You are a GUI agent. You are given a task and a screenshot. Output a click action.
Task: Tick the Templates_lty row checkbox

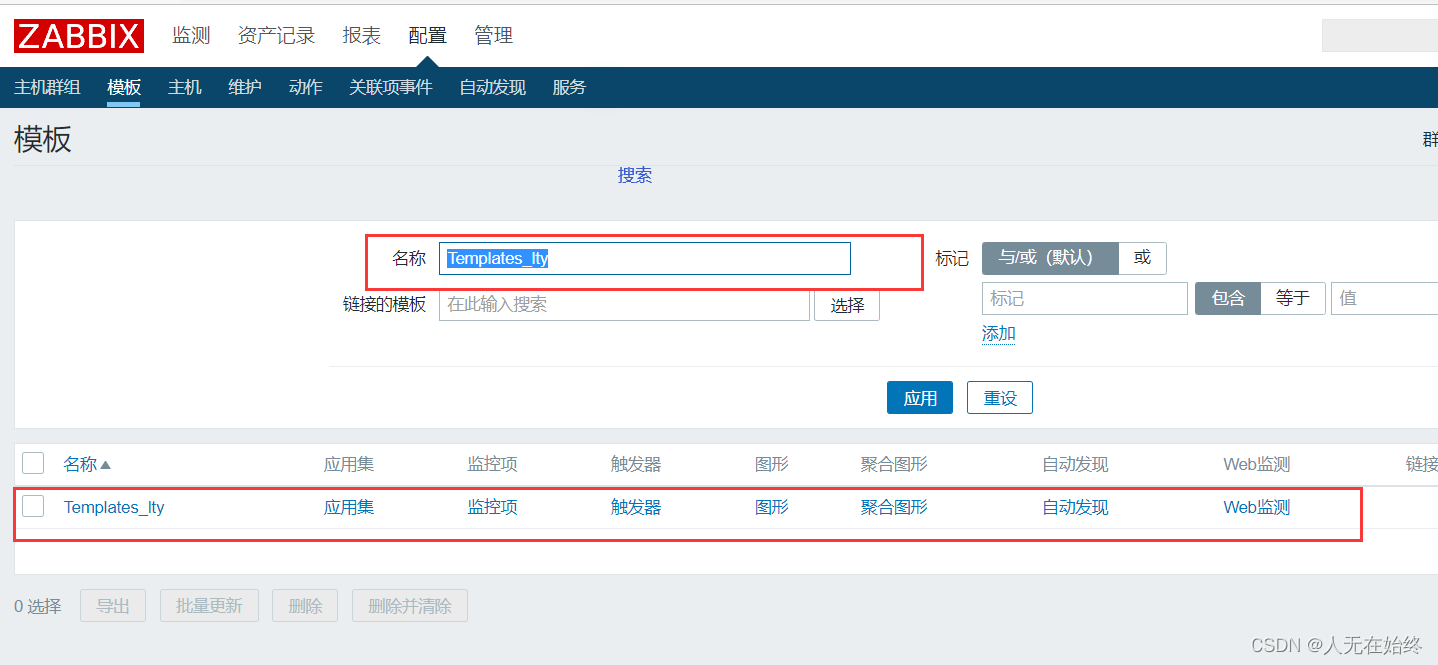click(x=33, y=506)
